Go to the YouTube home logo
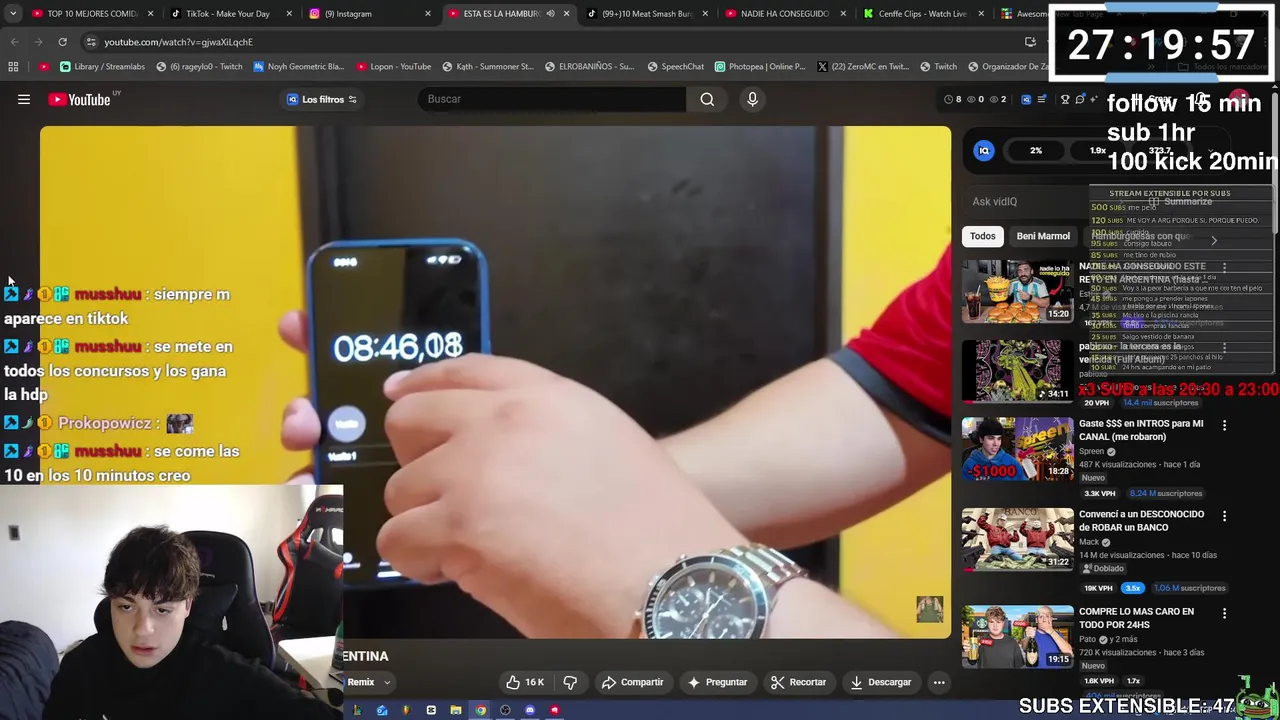Viewport: 1280px width, 720px height. pyautogui.click(x=79, y=99)
